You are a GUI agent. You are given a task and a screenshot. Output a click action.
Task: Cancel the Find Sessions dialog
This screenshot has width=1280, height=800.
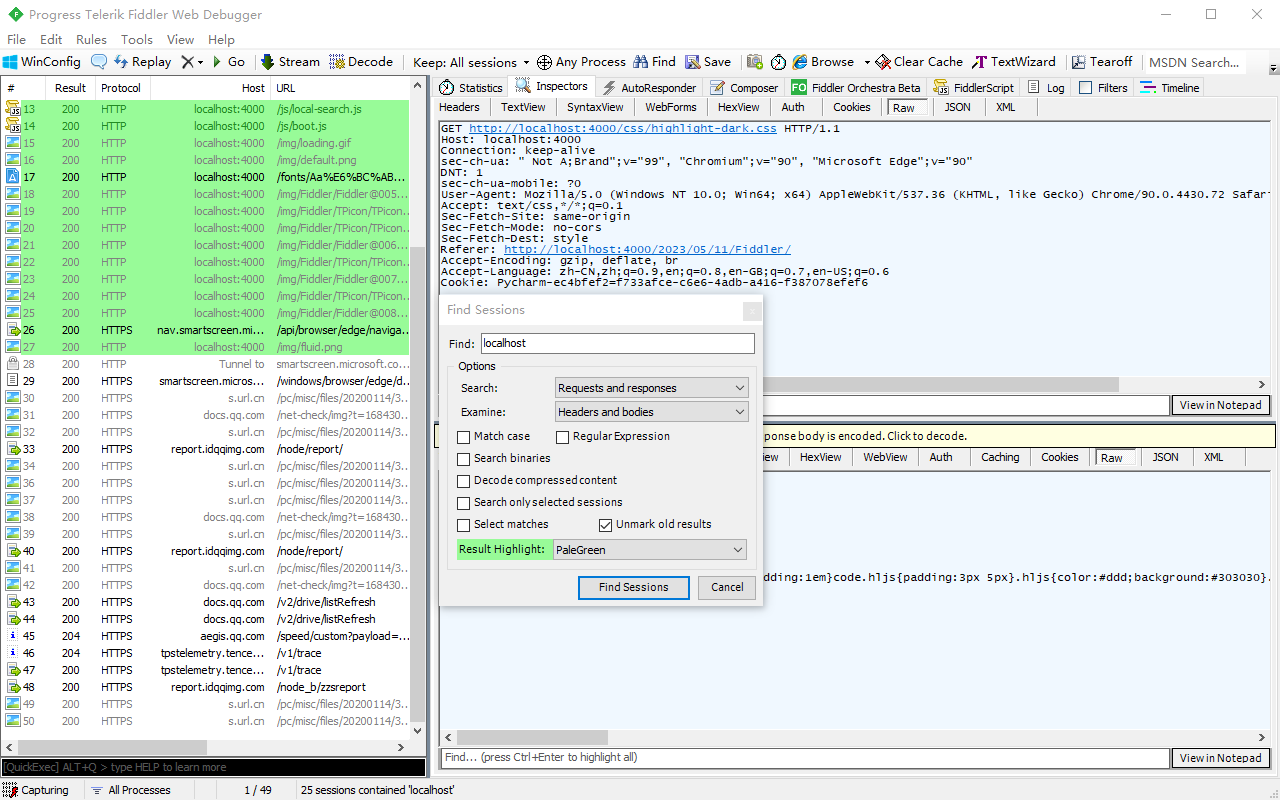[727, 588]
